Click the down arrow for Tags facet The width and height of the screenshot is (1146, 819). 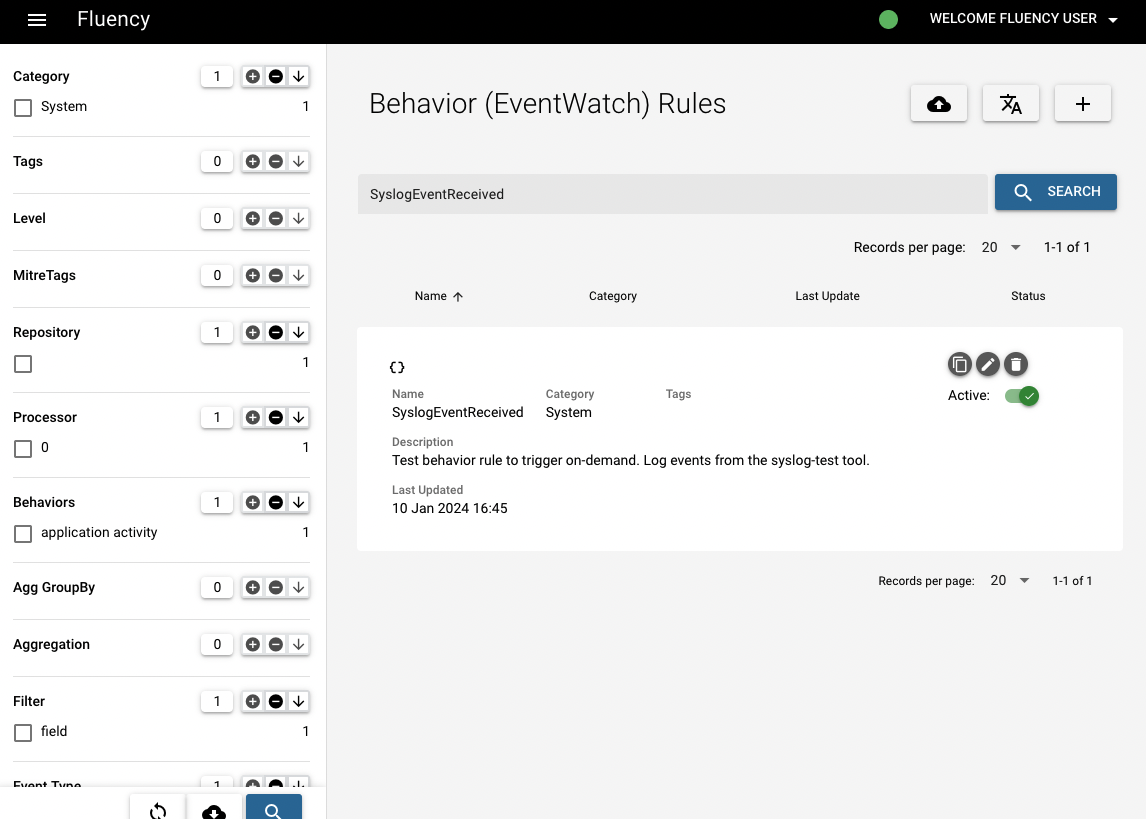pos(298,161)
